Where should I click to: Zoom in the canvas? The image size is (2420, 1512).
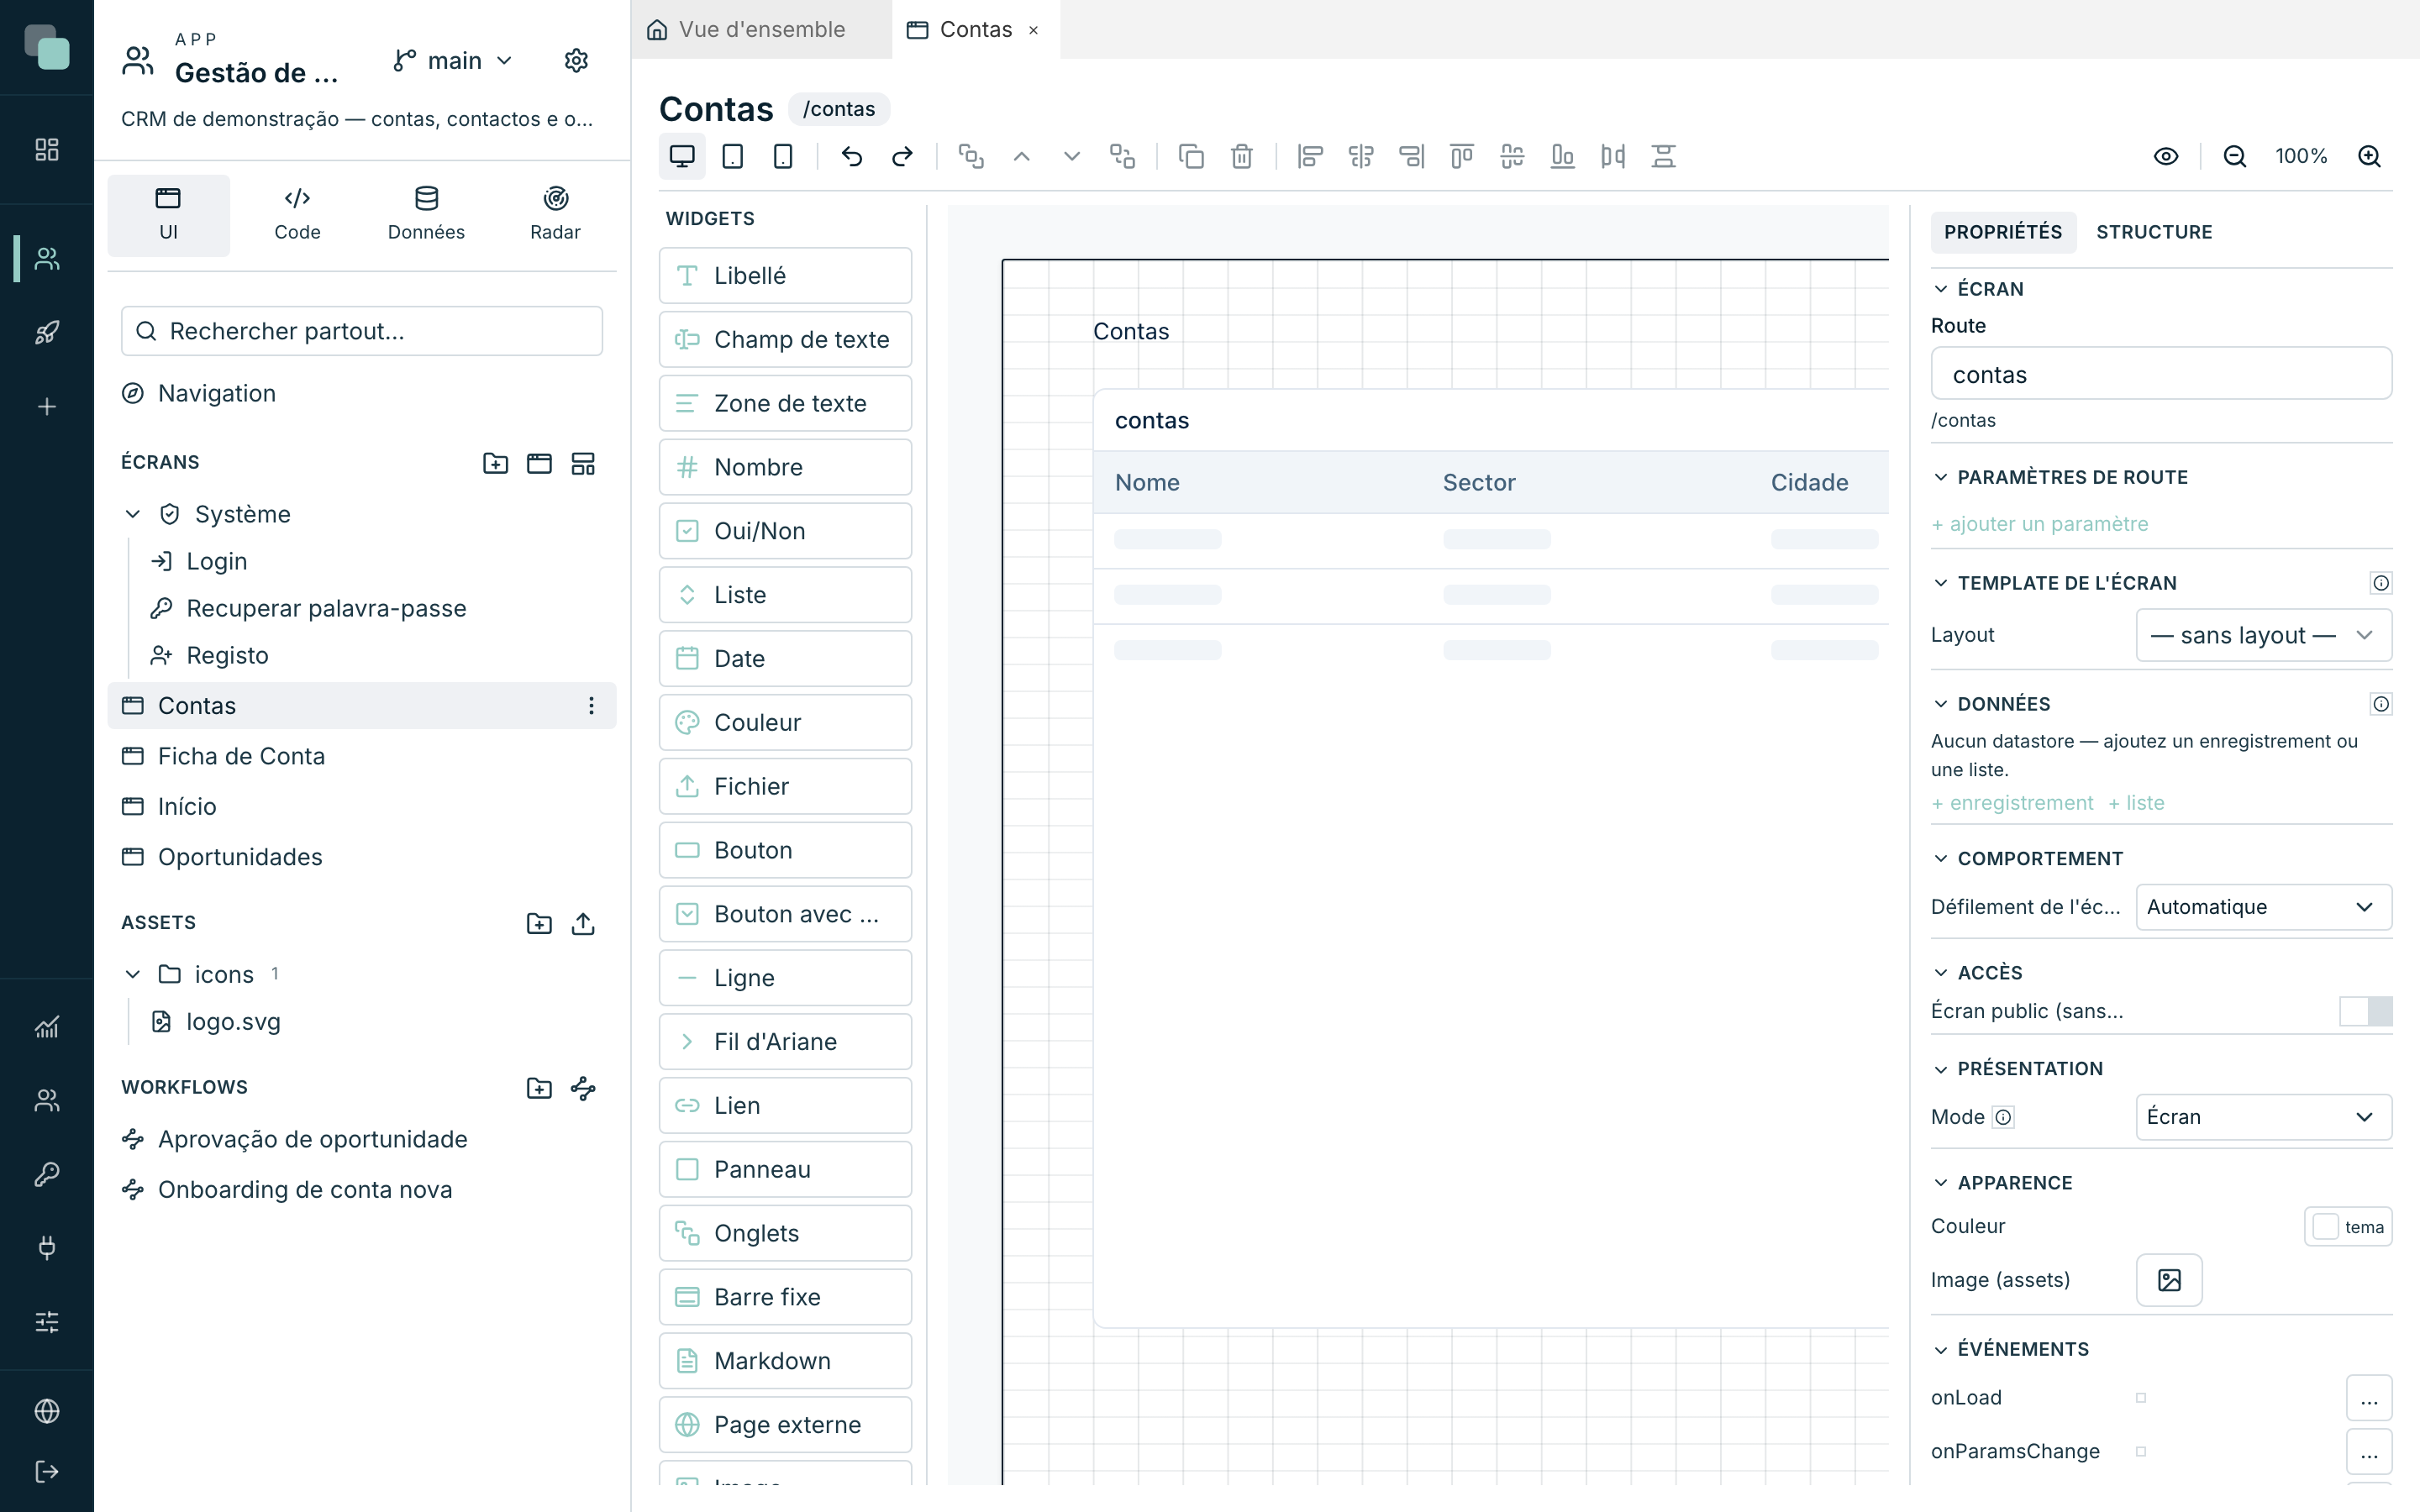(2369, 156)
